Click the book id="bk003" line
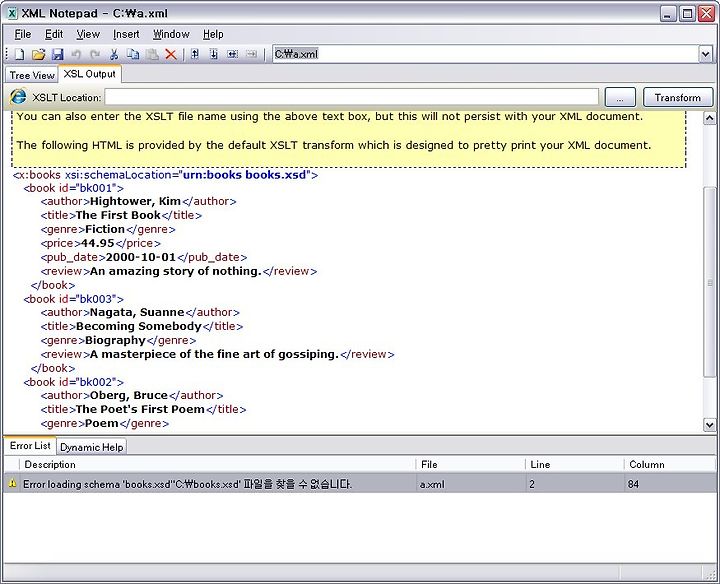 (73, 299)
